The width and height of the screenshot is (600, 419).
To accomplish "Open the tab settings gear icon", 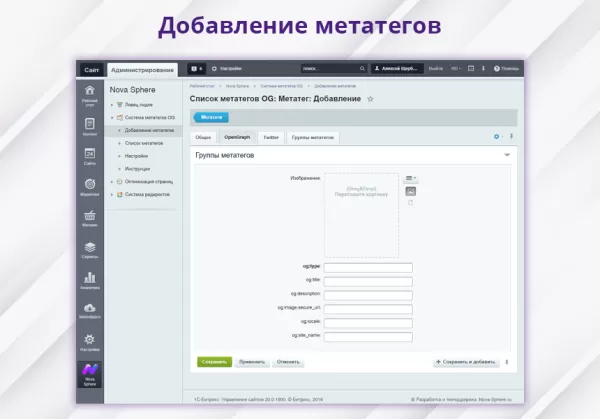I will (496, 137).
